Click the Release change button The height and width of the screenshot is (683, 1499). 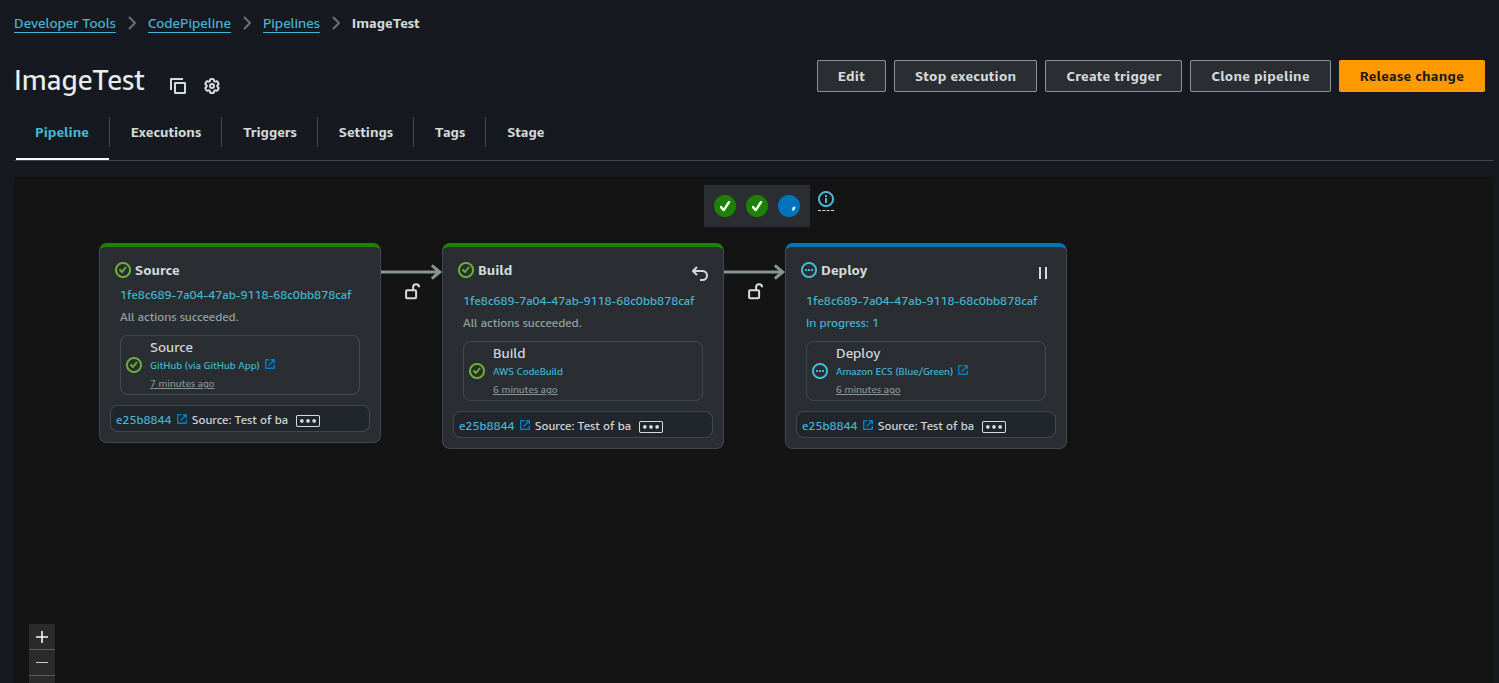[x=1412, y=76]
